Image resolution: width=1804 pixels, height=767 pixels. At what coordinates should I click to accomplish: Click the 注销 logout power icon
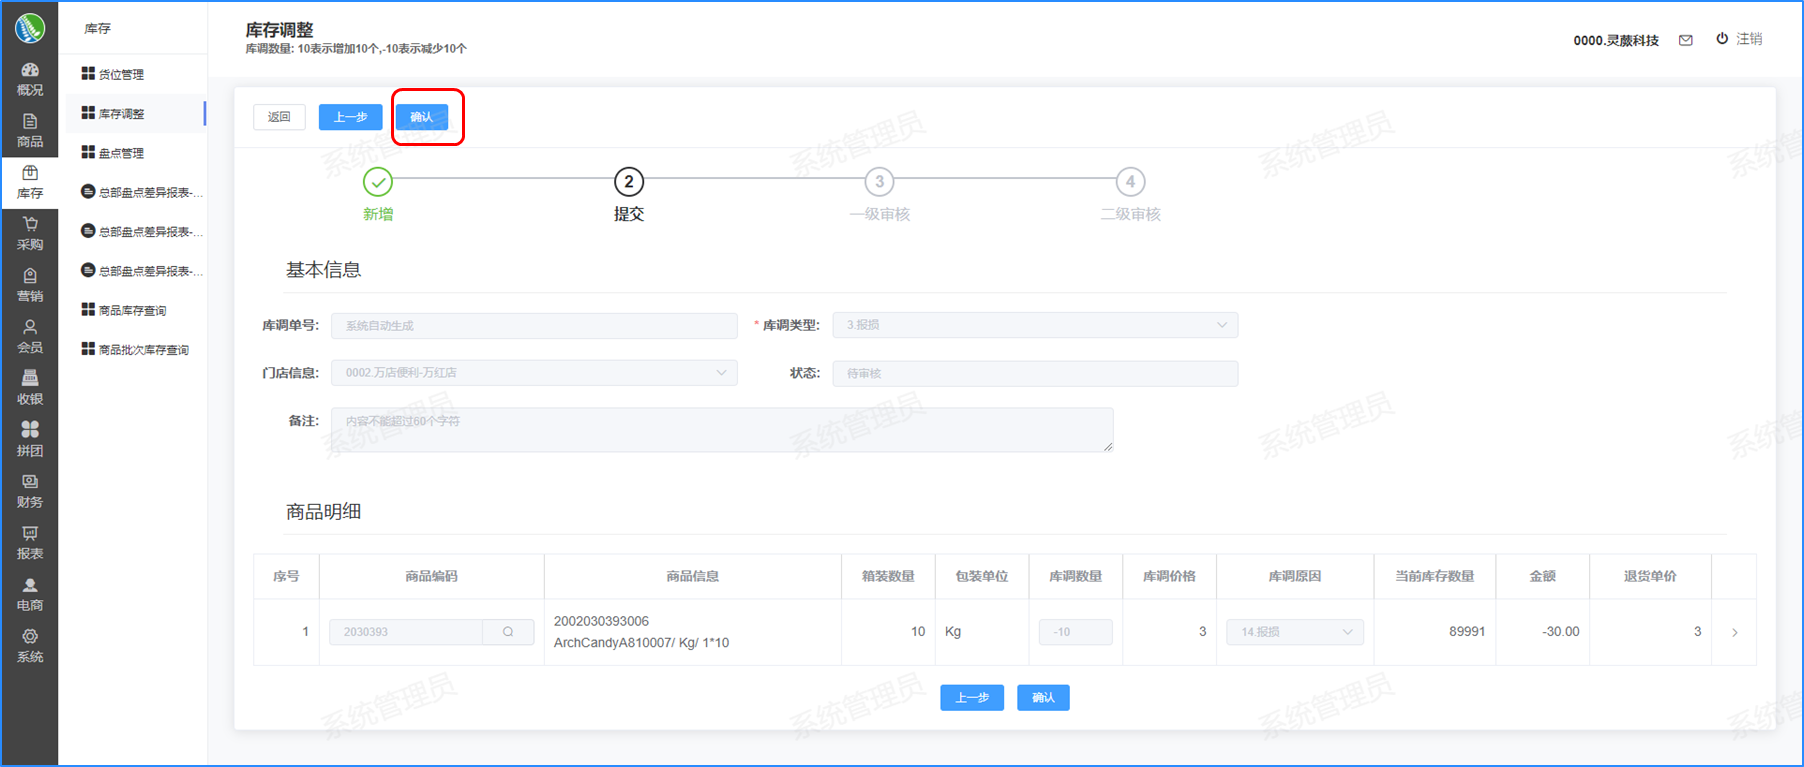1722,39
